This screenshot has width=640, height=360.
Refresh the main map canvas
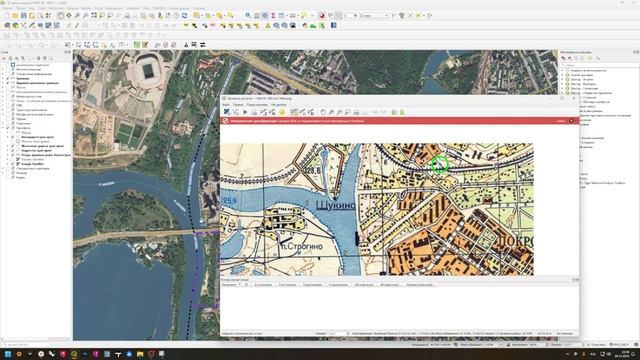coord(184,16)
